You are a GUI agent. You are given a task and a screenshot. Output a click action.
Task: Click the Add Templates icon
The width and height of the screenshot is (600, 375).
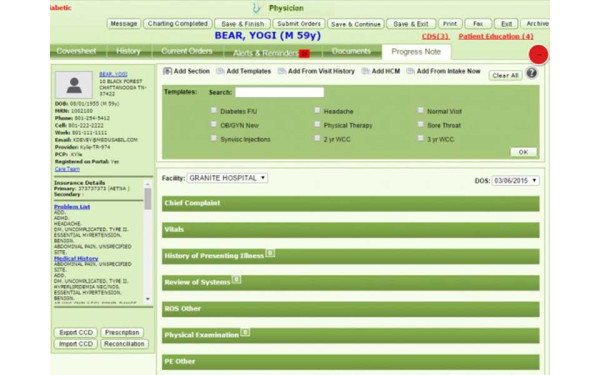[220, 71]
